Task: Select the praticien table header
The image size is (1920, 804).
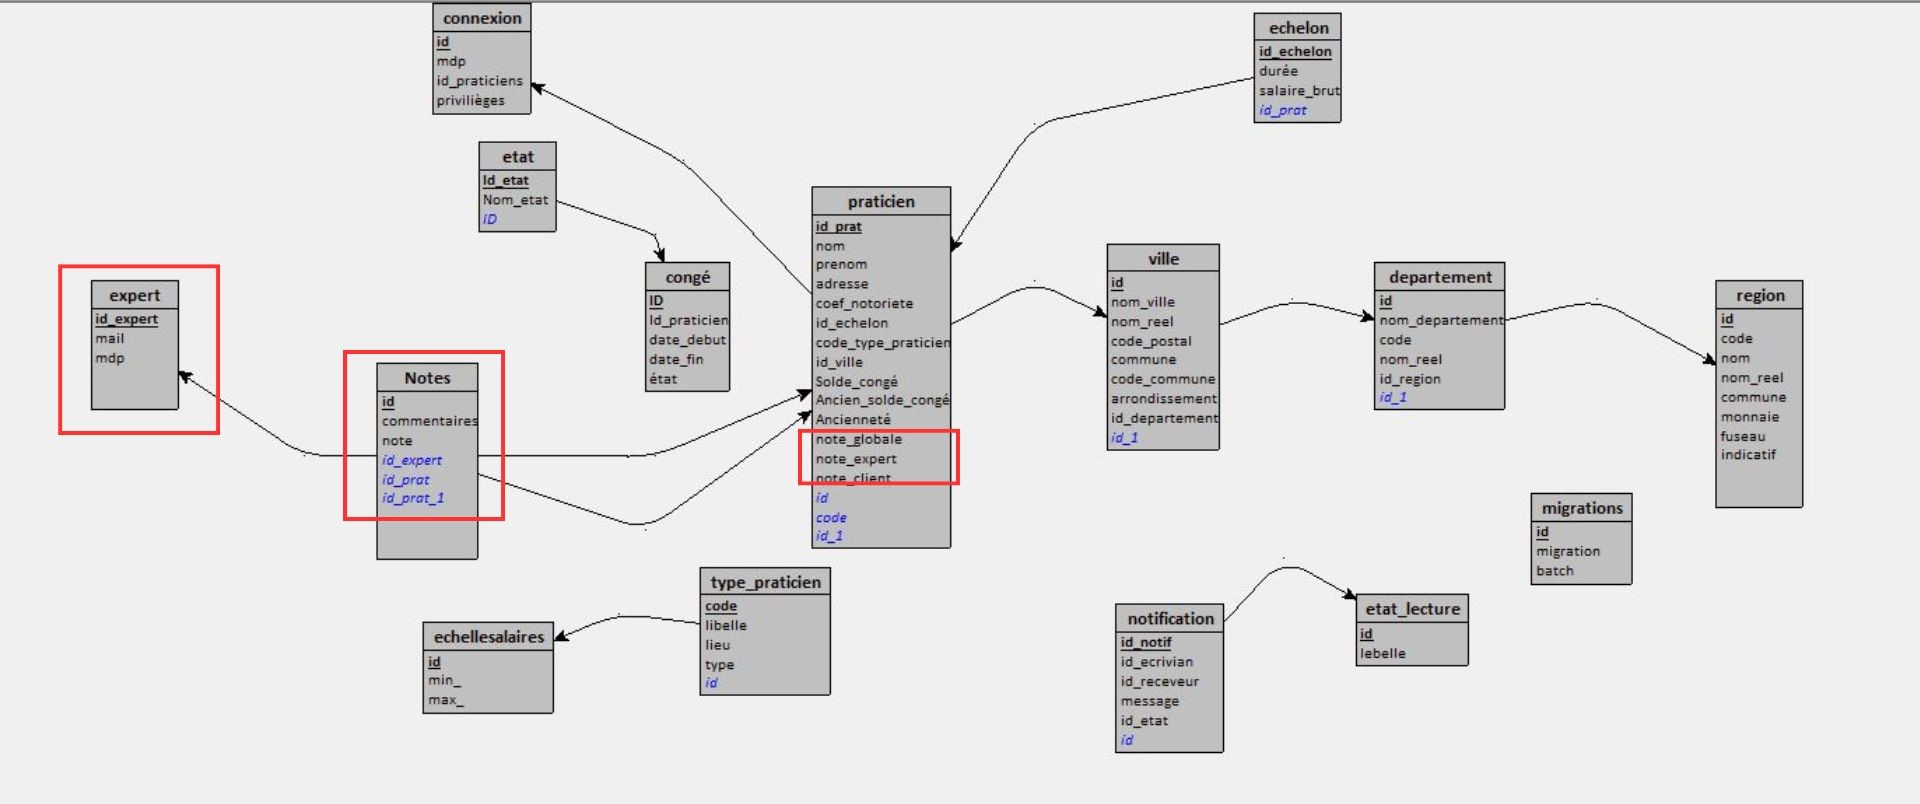Action: [x=880, y=201]
